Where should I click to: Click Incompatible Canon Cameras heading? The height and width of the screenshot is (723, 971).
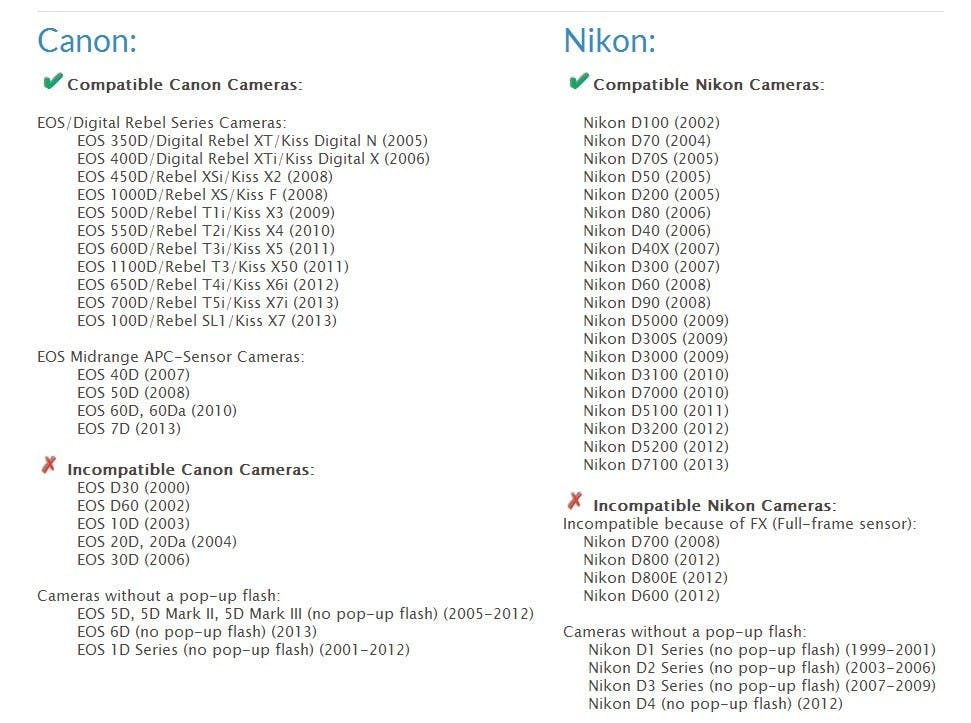tap(191, 470)
